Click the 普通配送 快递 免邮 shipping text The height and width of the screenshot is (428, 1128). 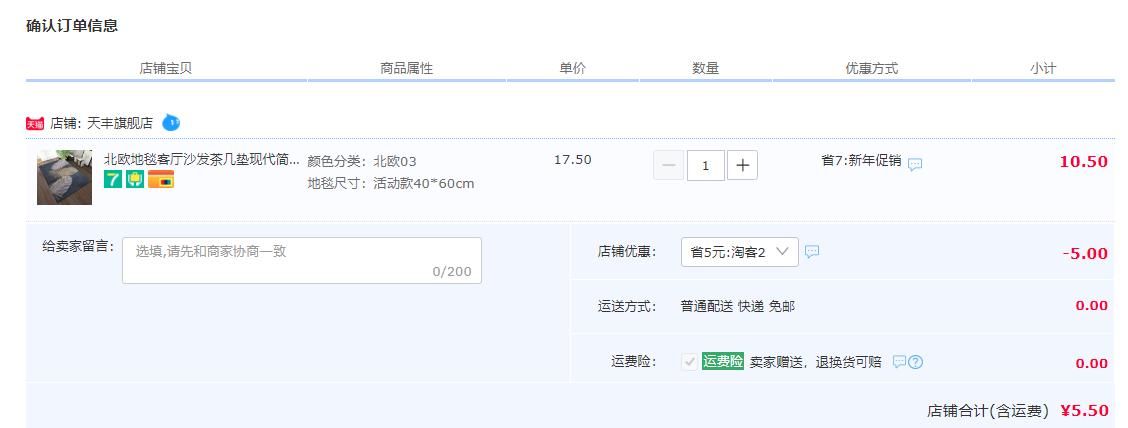tap(738, 306)
